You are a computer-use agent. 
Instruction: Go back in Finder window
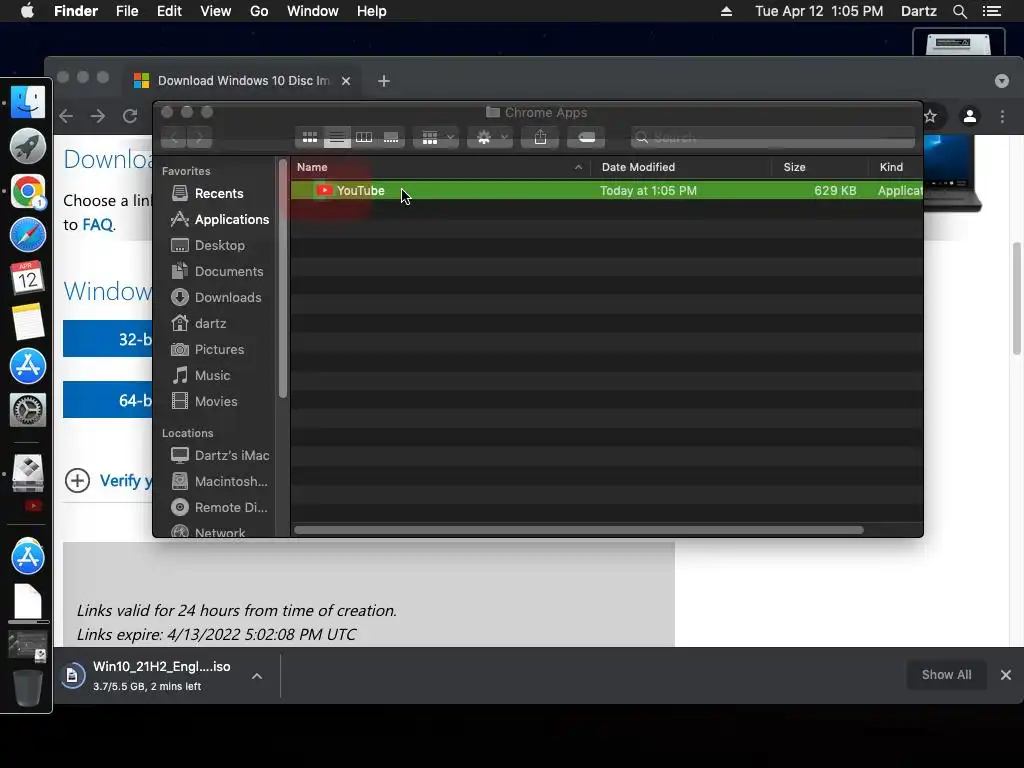pyautogui.click(x=174, y=137)
